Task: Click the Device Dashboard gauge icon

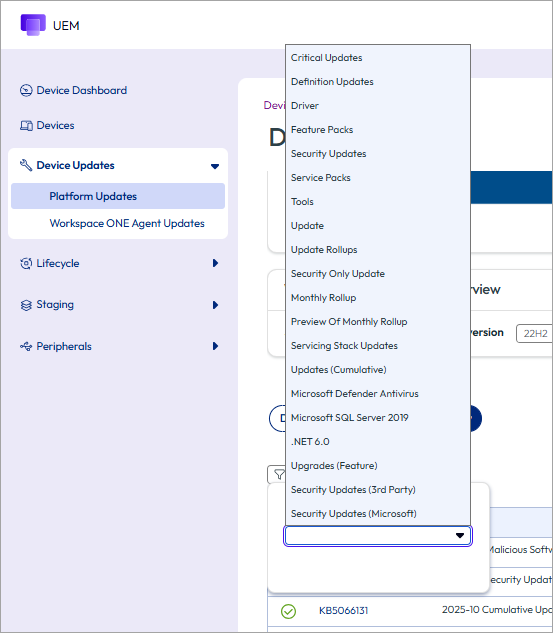Action: (x=26, y=90)
